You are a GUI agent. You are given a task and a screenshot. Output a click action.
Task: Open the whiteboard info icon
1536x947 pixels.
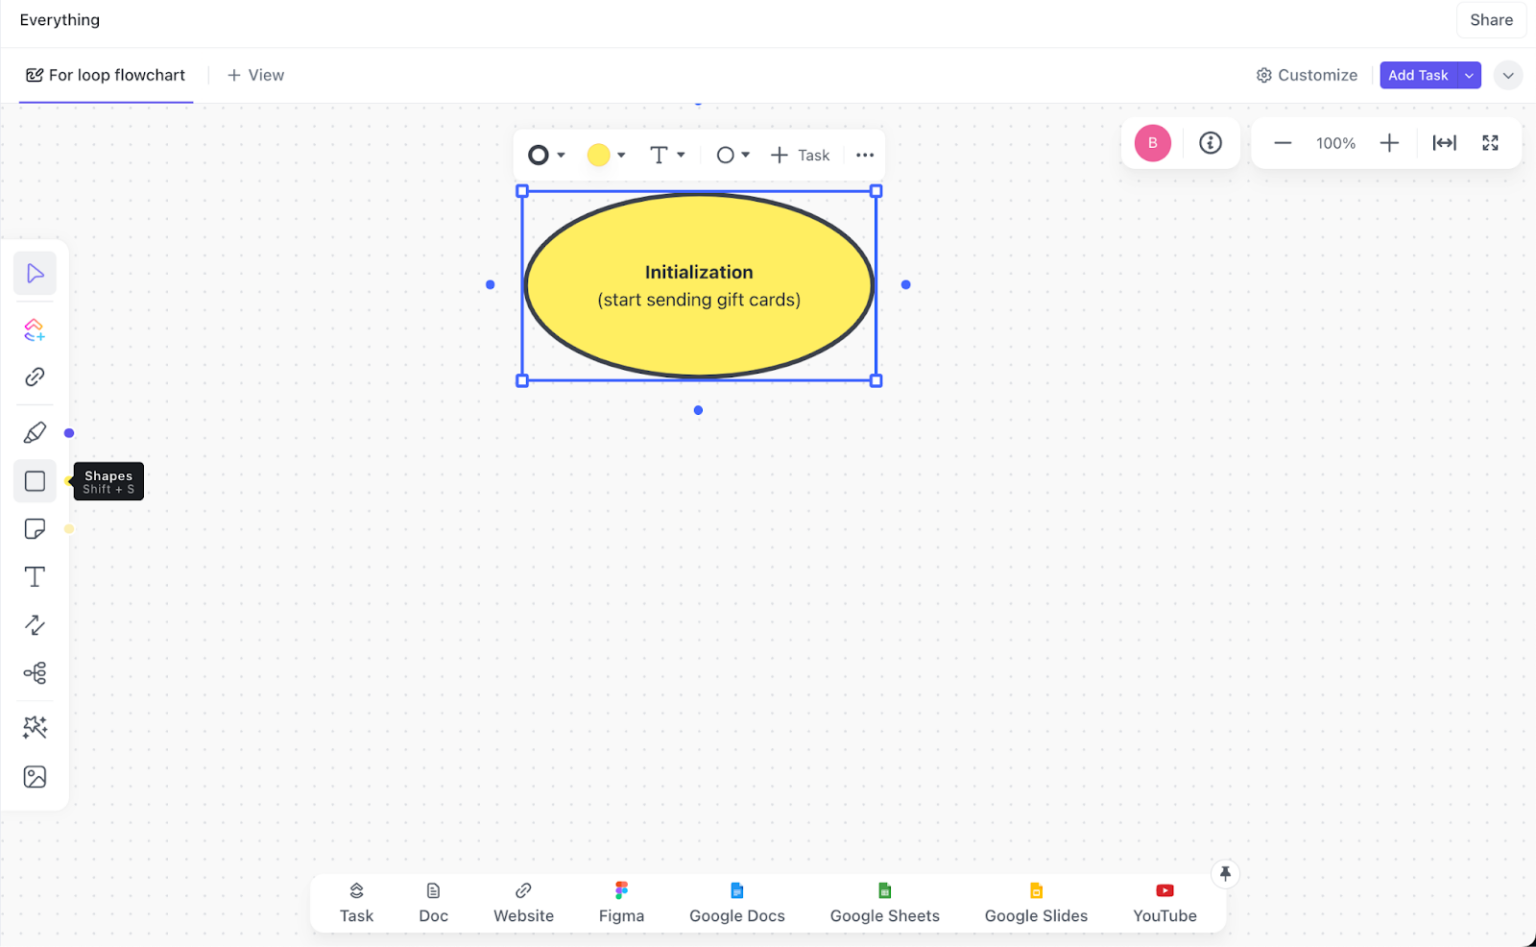1210,143
